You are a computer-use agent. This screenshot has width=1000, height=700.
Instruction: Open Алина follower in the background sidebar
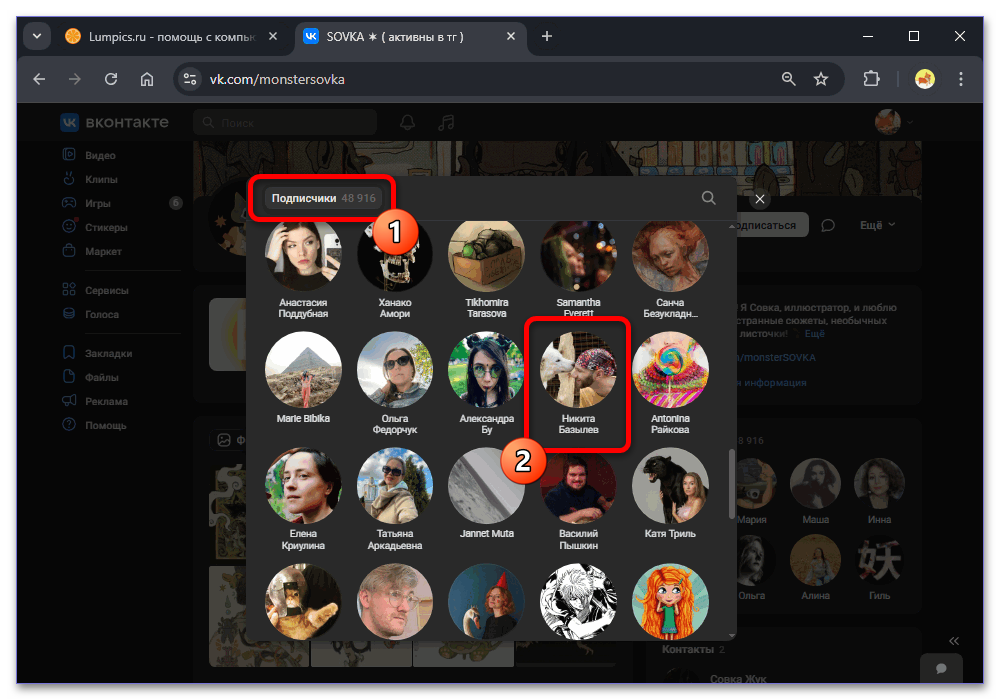tap(815, 568)
